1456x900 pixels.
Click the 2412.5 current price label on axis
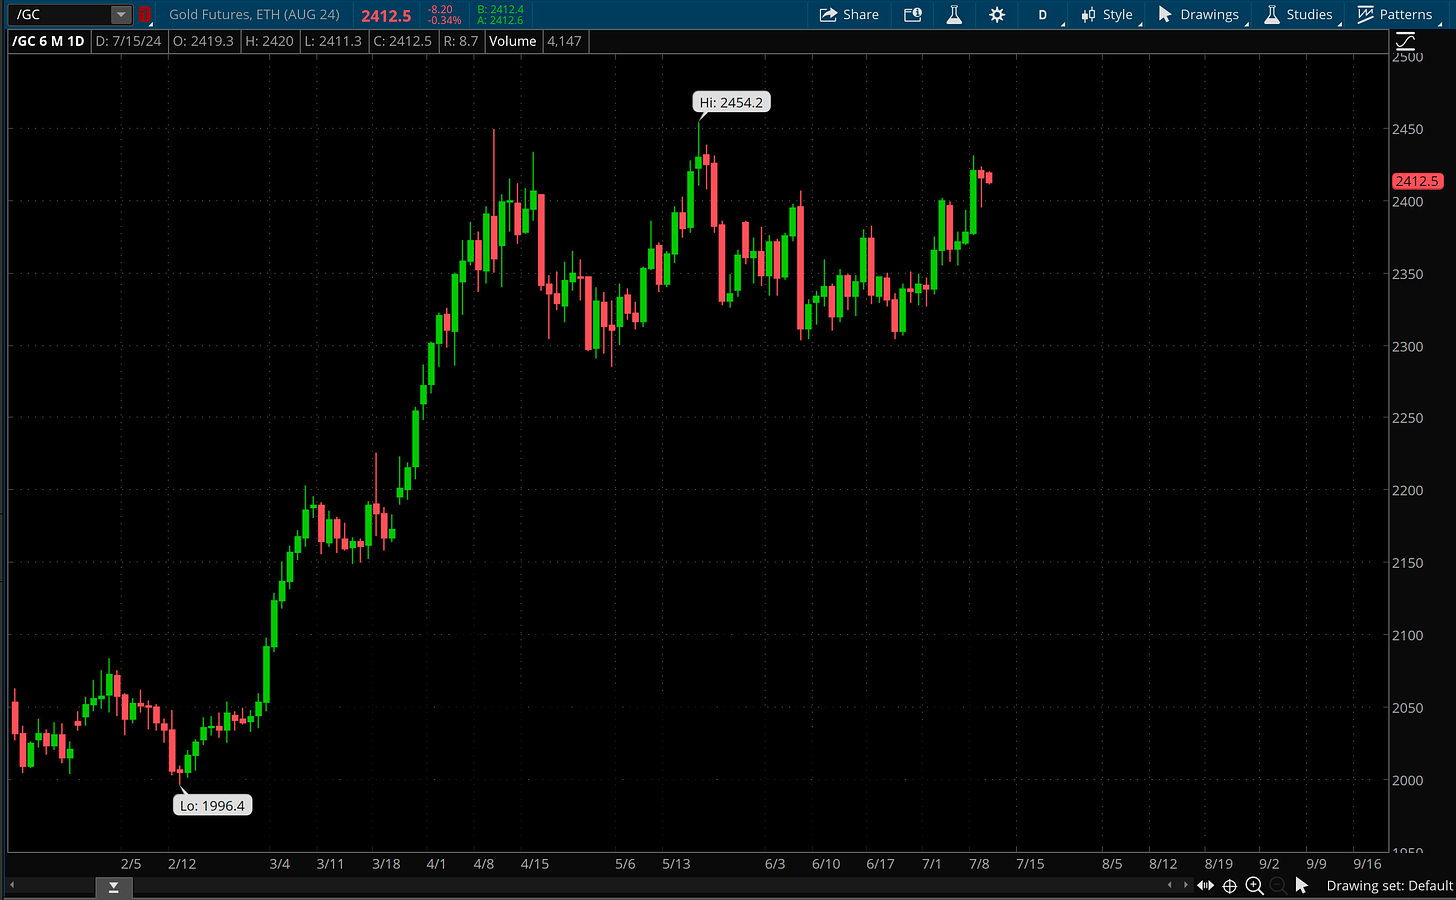(1417, 181)
